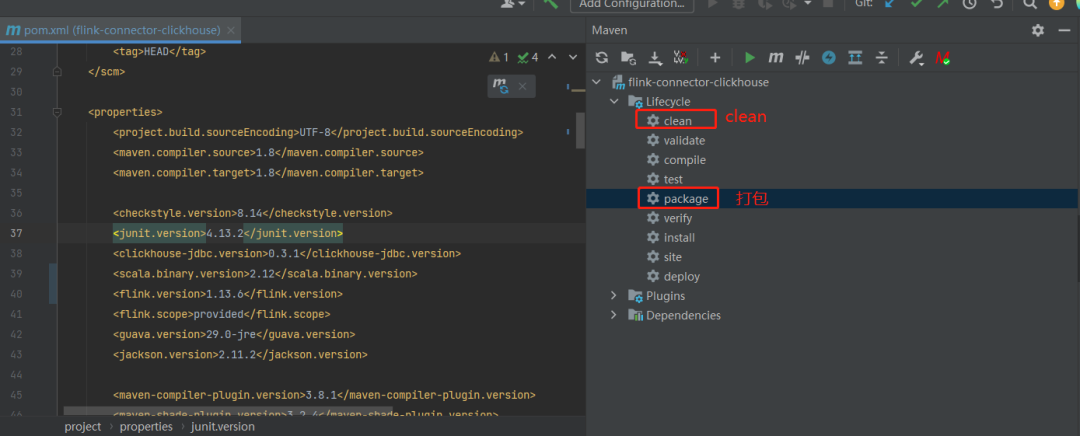
Task: Show Maven dependencies diagram icon
Action: tap(855, 58)
